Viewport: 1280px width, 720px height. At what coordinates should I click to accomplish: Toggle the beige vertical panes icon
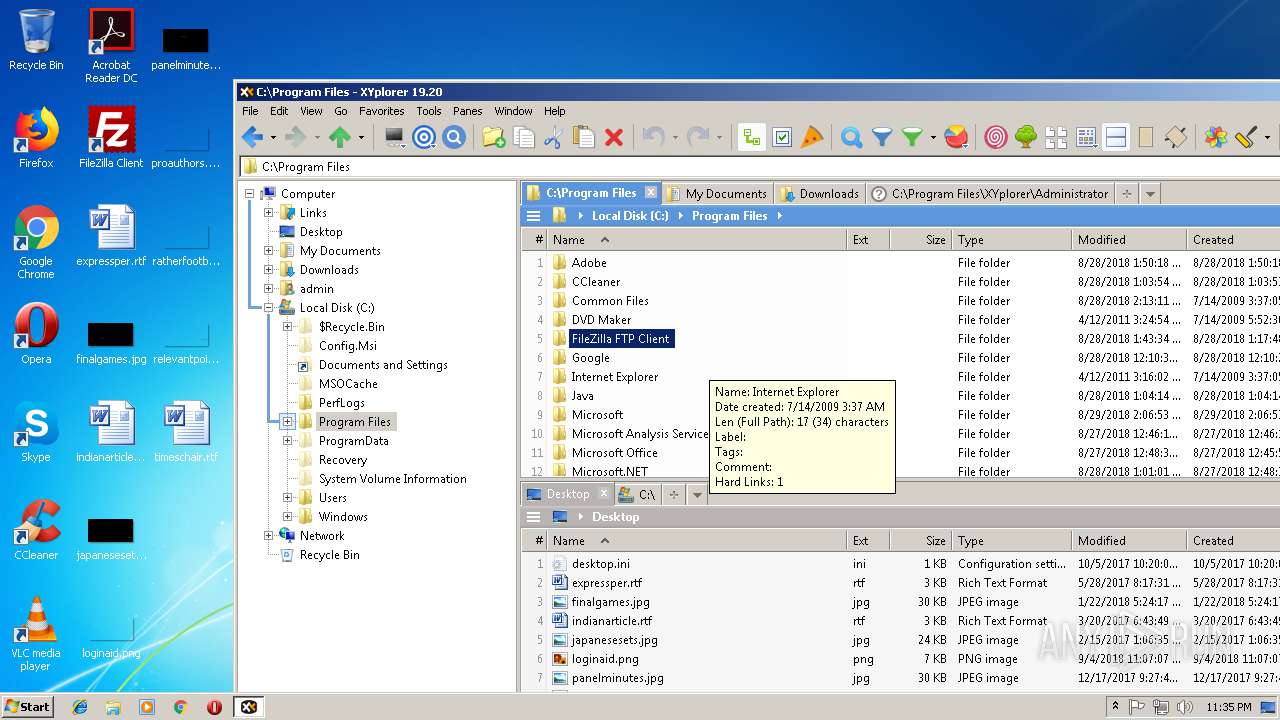pyautogui.click(x=1146, y=137)
